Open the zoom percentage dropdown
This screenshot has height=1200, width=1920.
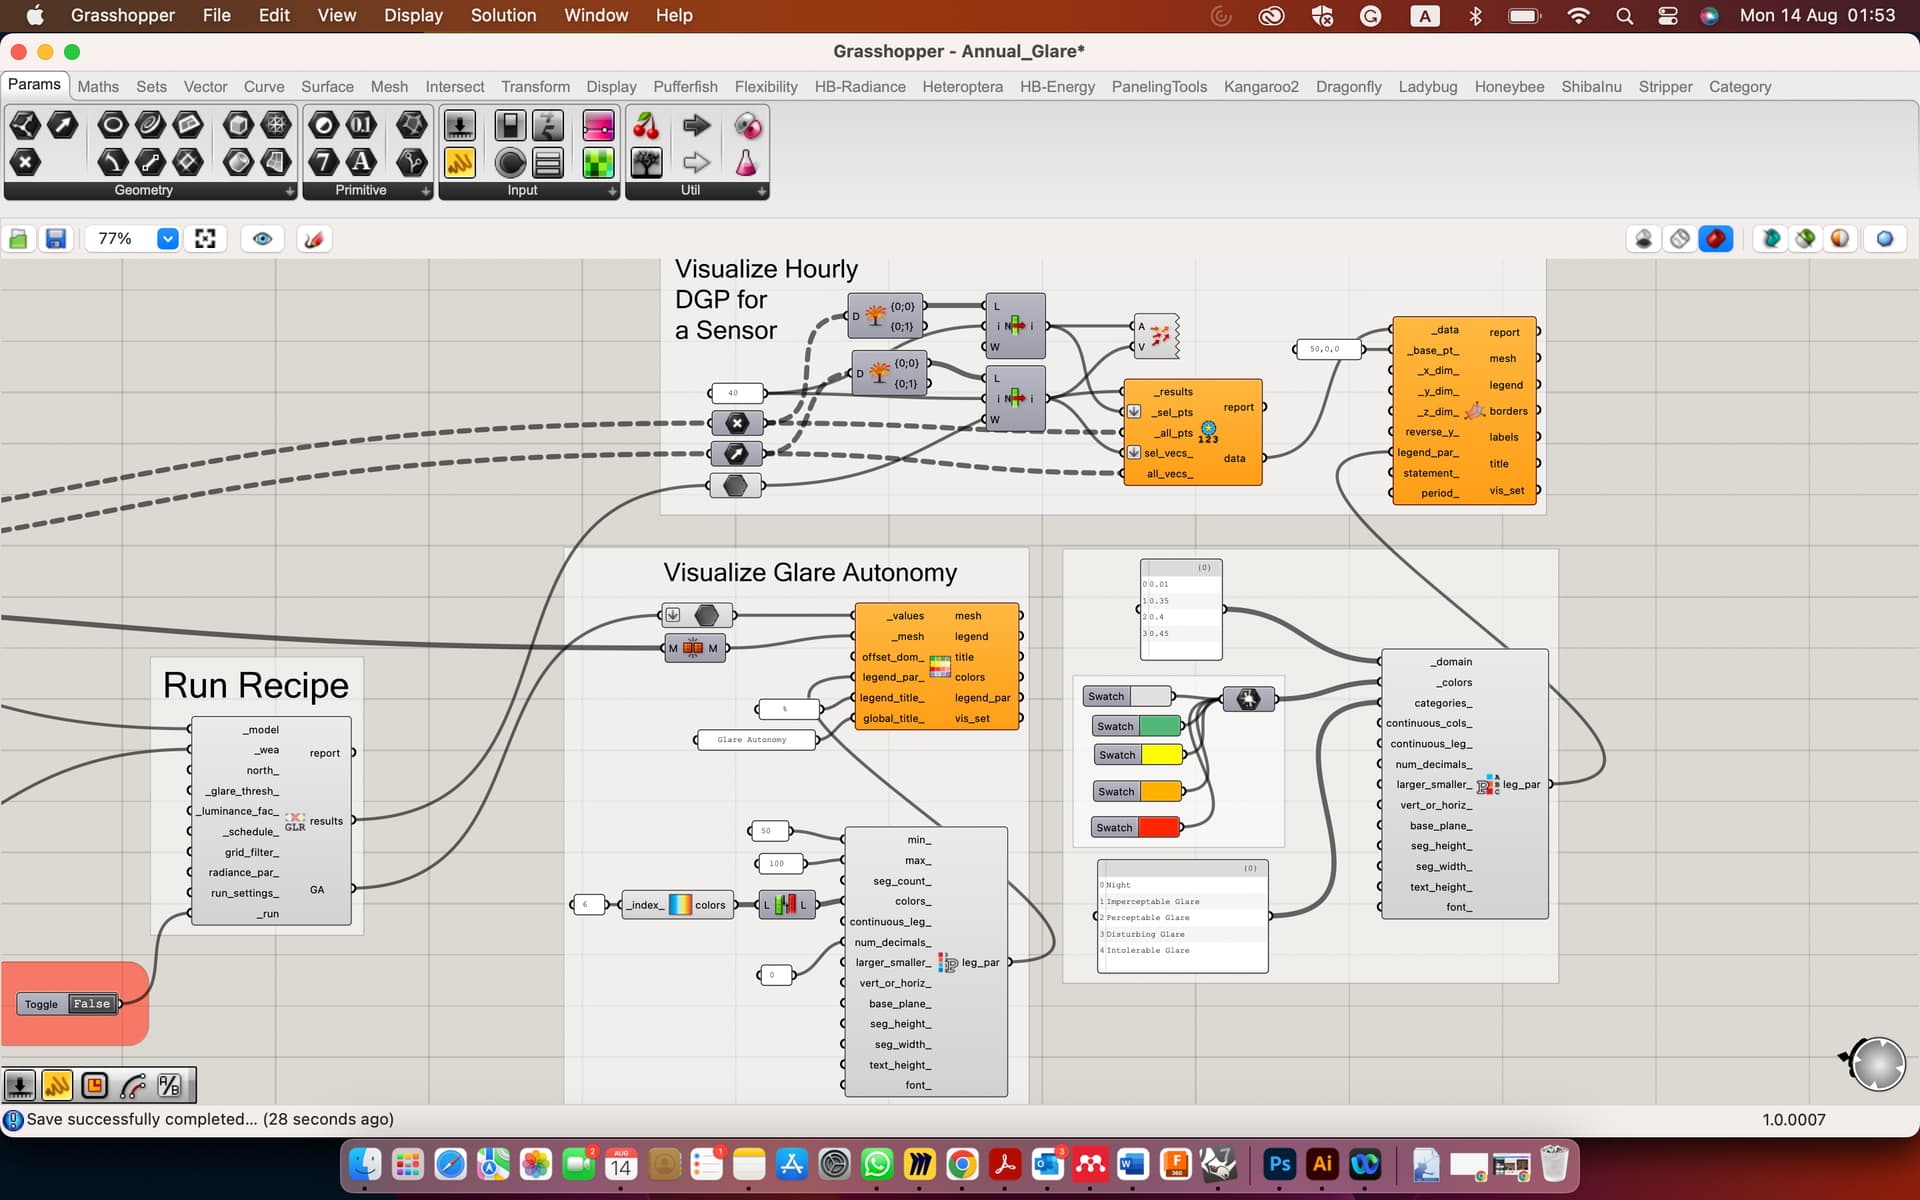[168, 239]
